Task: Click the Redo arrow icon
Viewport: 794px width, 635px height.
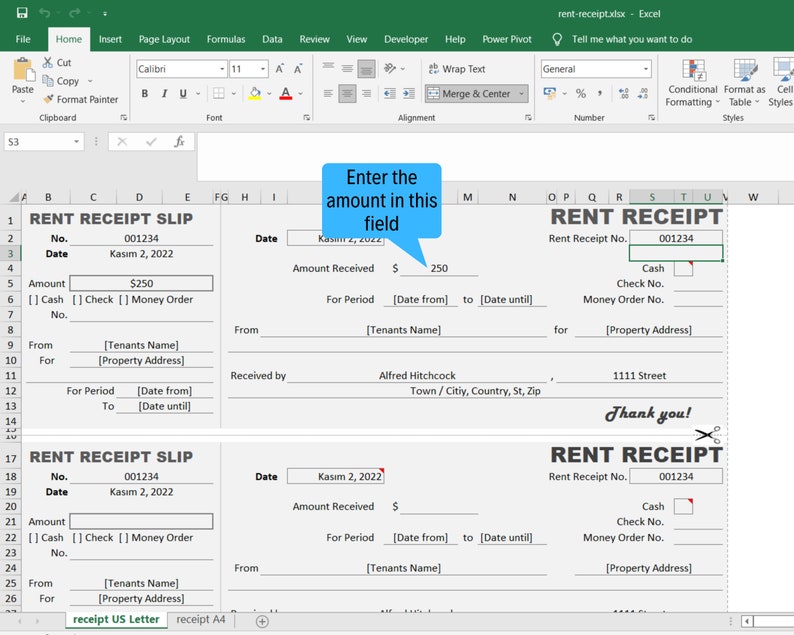Action: (x=74, y=13)
